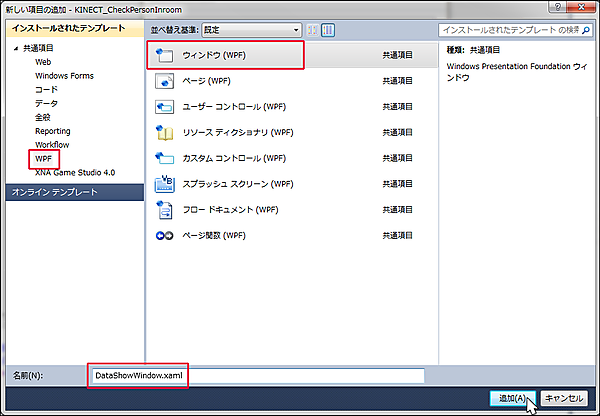Click the フロー ドキュメント (WPF) icon
Image resolution: width=600 pixels, height=416 pixels.
(x=165, y=210)
